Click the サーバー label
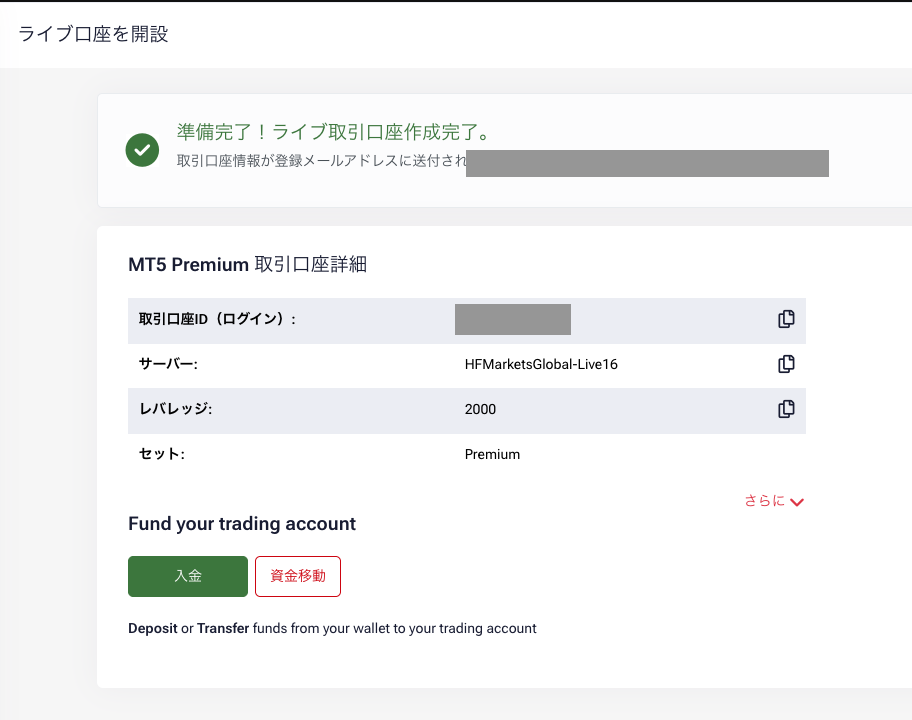This screenshot has height=720, width=912. pyautogui.click(x=168, y=365)
